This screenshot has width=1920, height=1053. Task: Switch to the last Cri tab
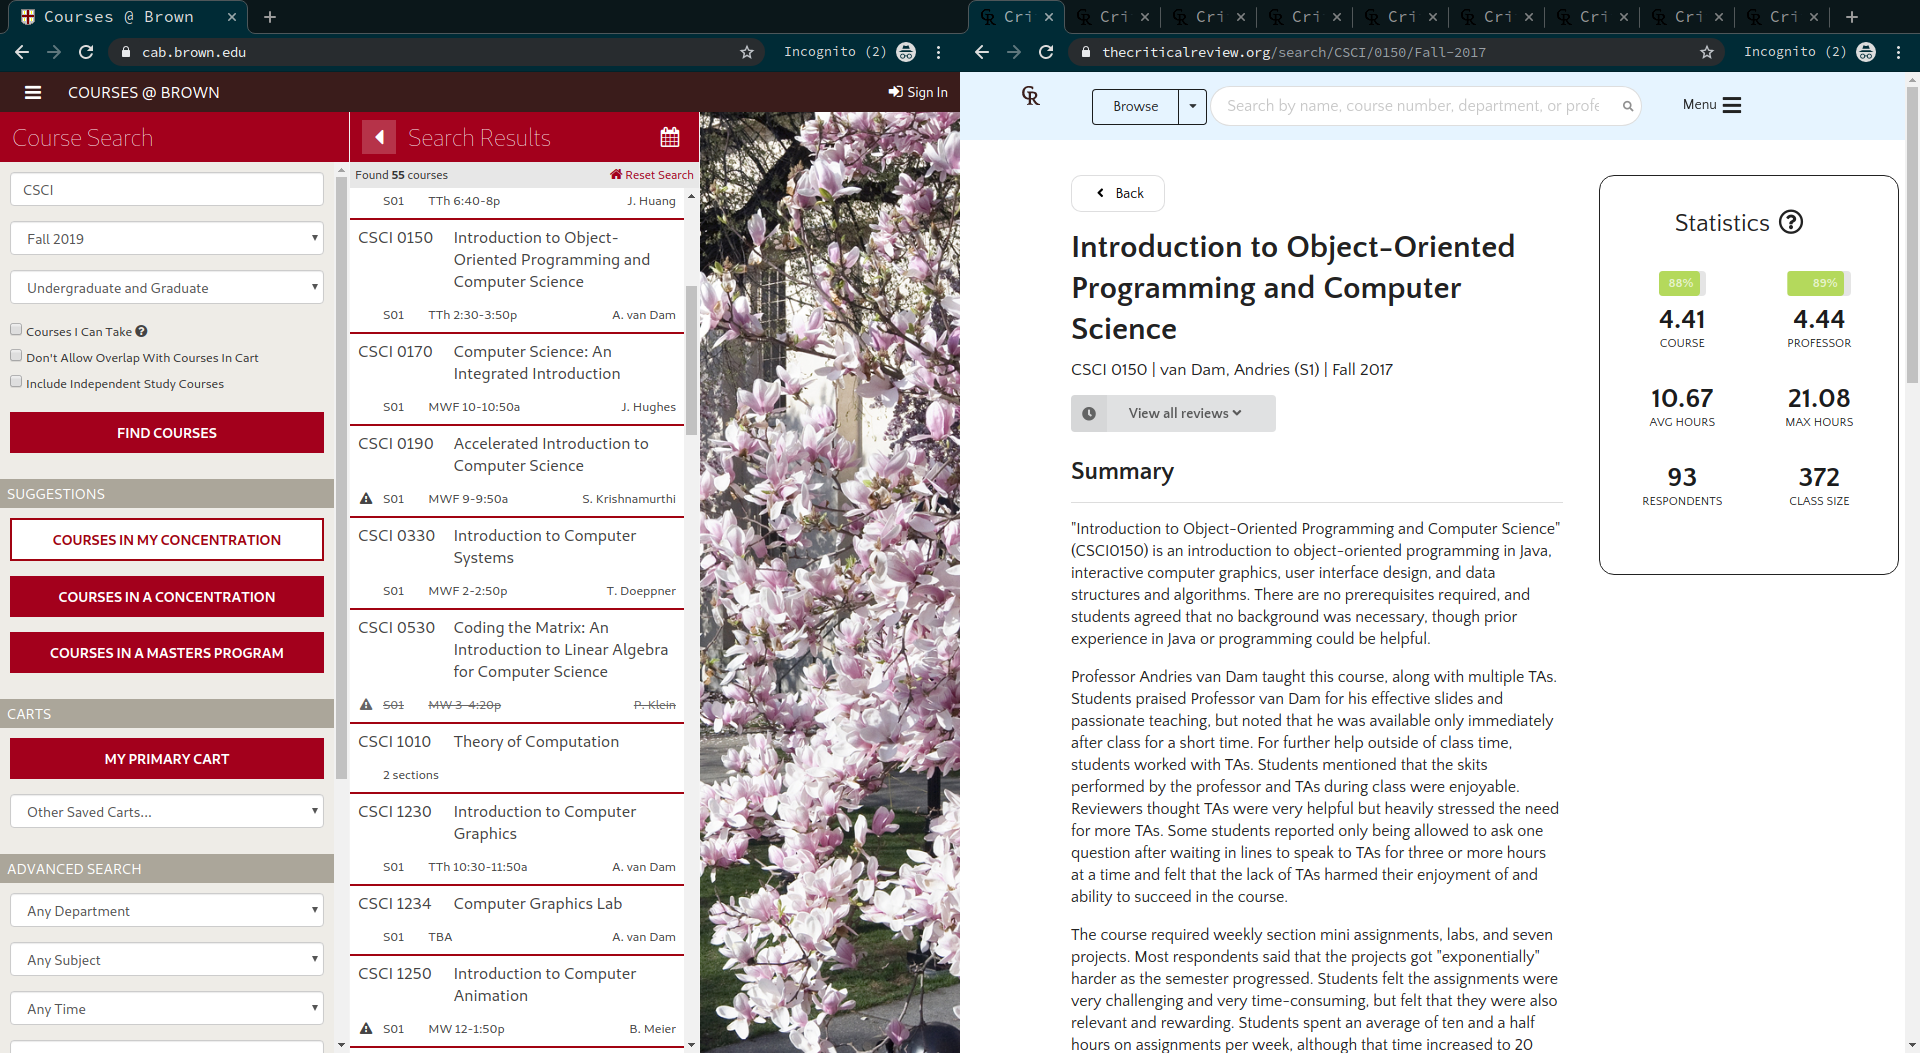1784,17
